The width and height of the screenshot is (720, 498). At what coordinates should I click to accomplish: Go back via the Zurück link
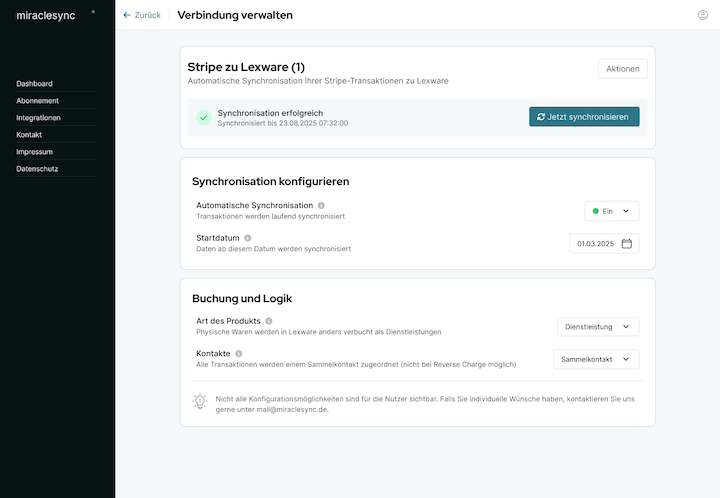coord(141,15)
